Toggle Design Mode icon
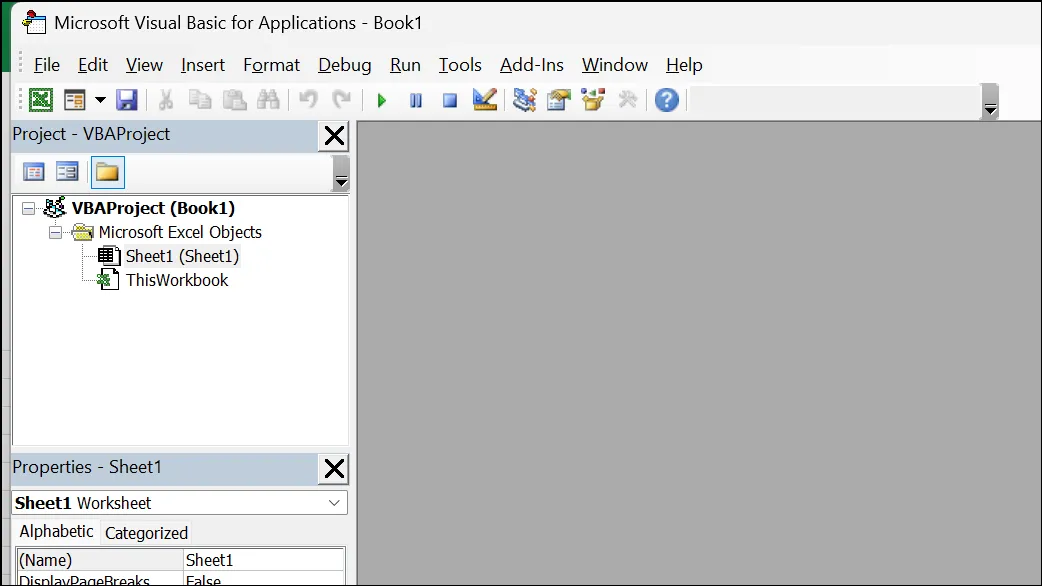This screenshot has width=1042, height=586. [484, 100]
